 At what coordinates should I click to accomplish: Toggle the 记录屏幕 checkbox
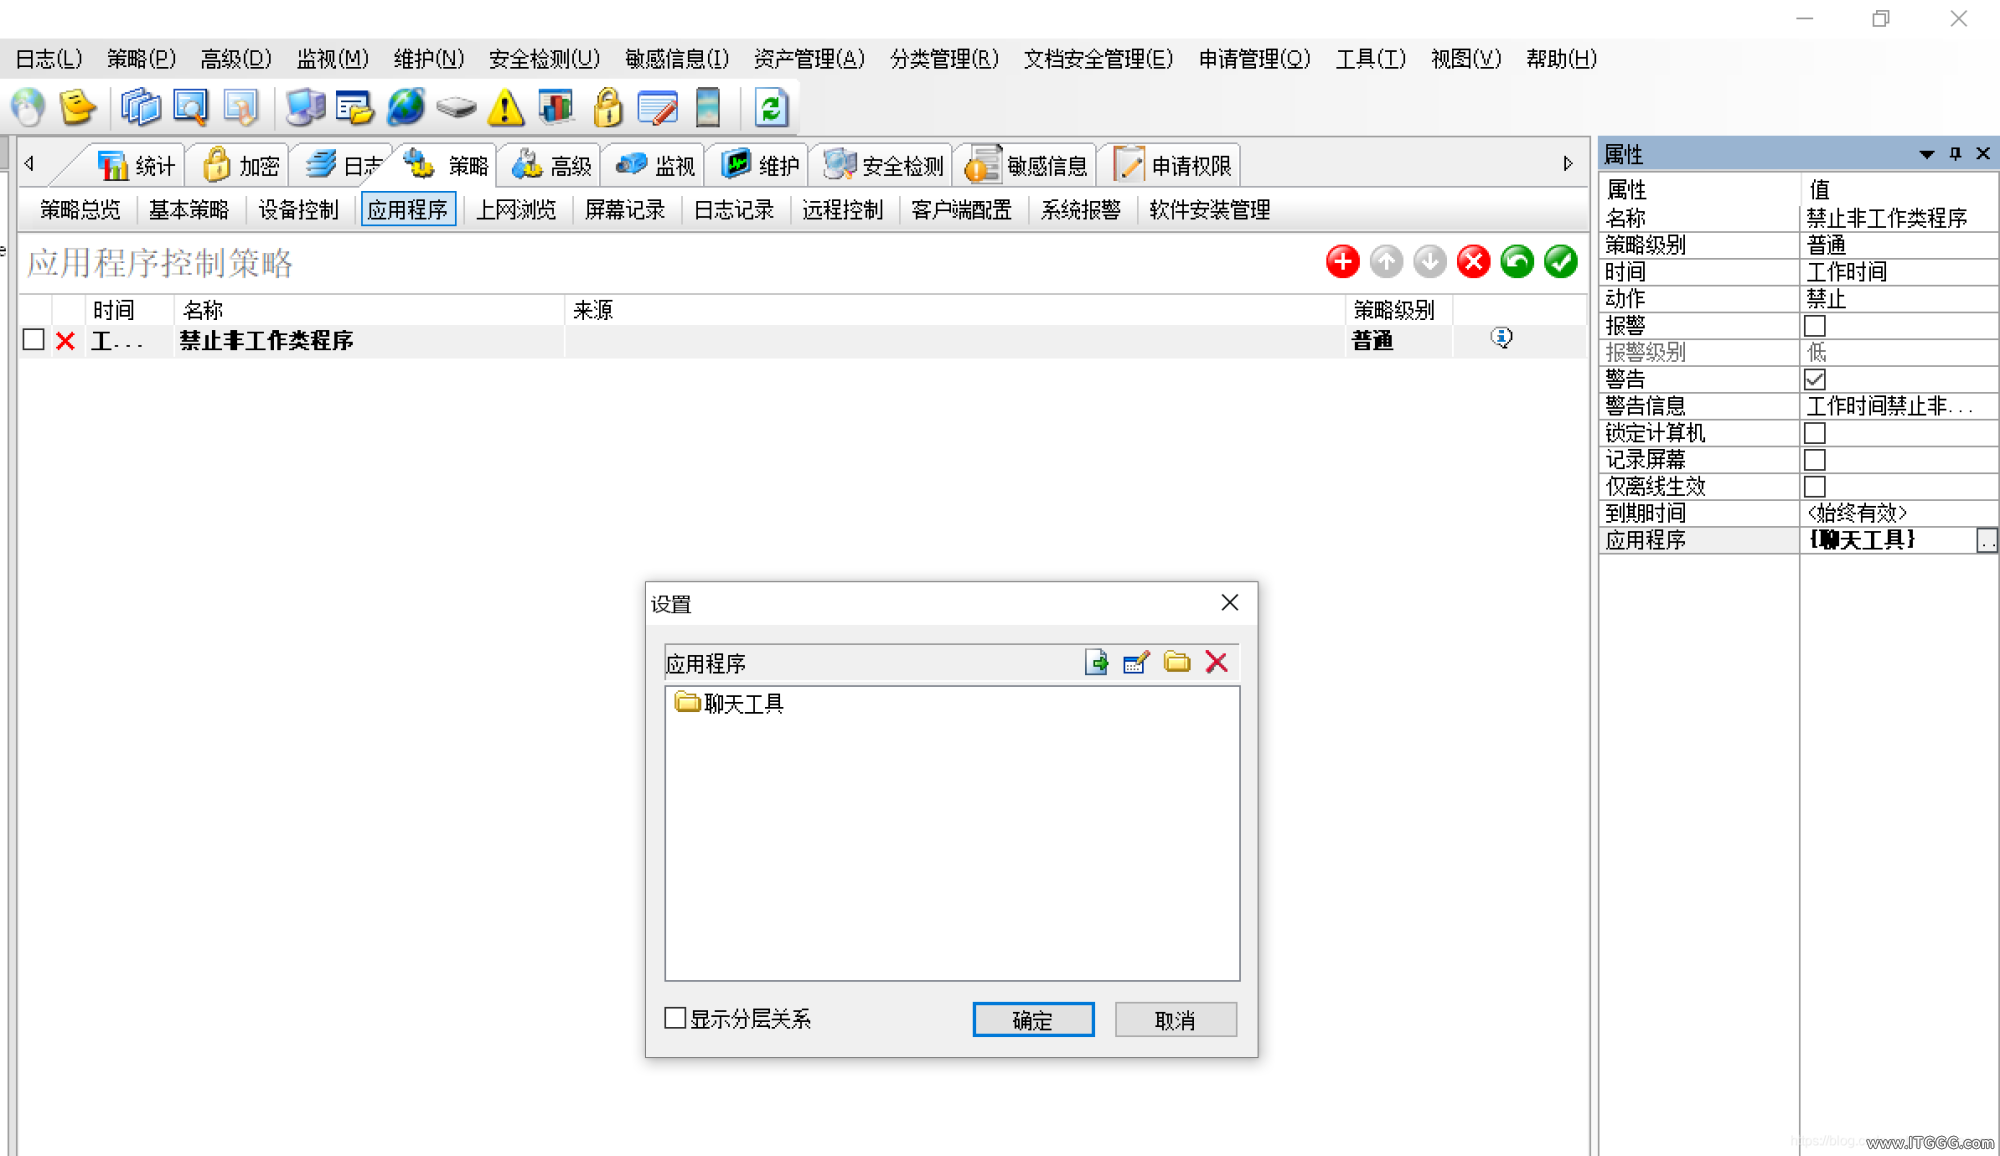click(1815, 460)
